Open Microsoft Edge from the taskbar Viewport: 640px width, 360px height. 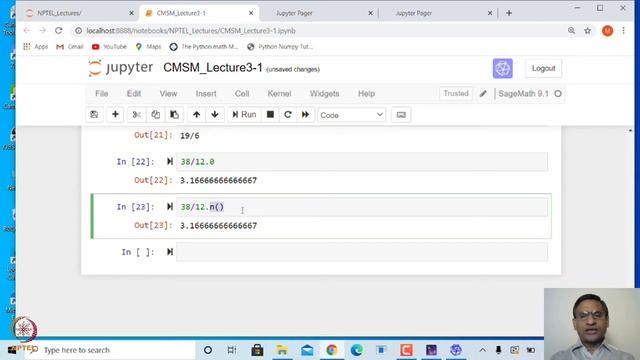pyautogui.click(x=356, y=350)
